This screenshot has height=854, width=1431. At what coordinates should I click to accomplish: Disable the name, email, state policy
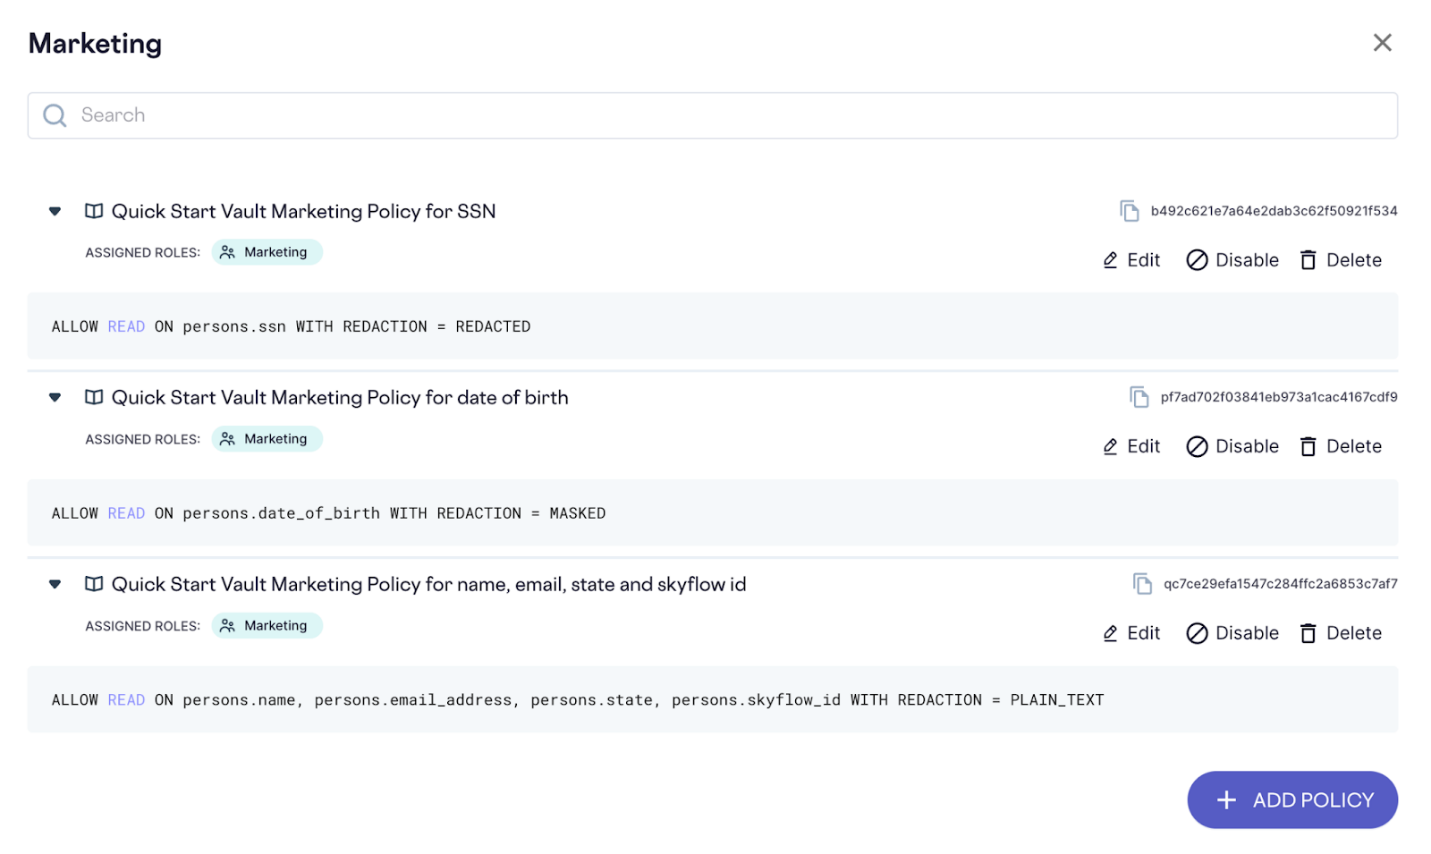point(1232,633)
